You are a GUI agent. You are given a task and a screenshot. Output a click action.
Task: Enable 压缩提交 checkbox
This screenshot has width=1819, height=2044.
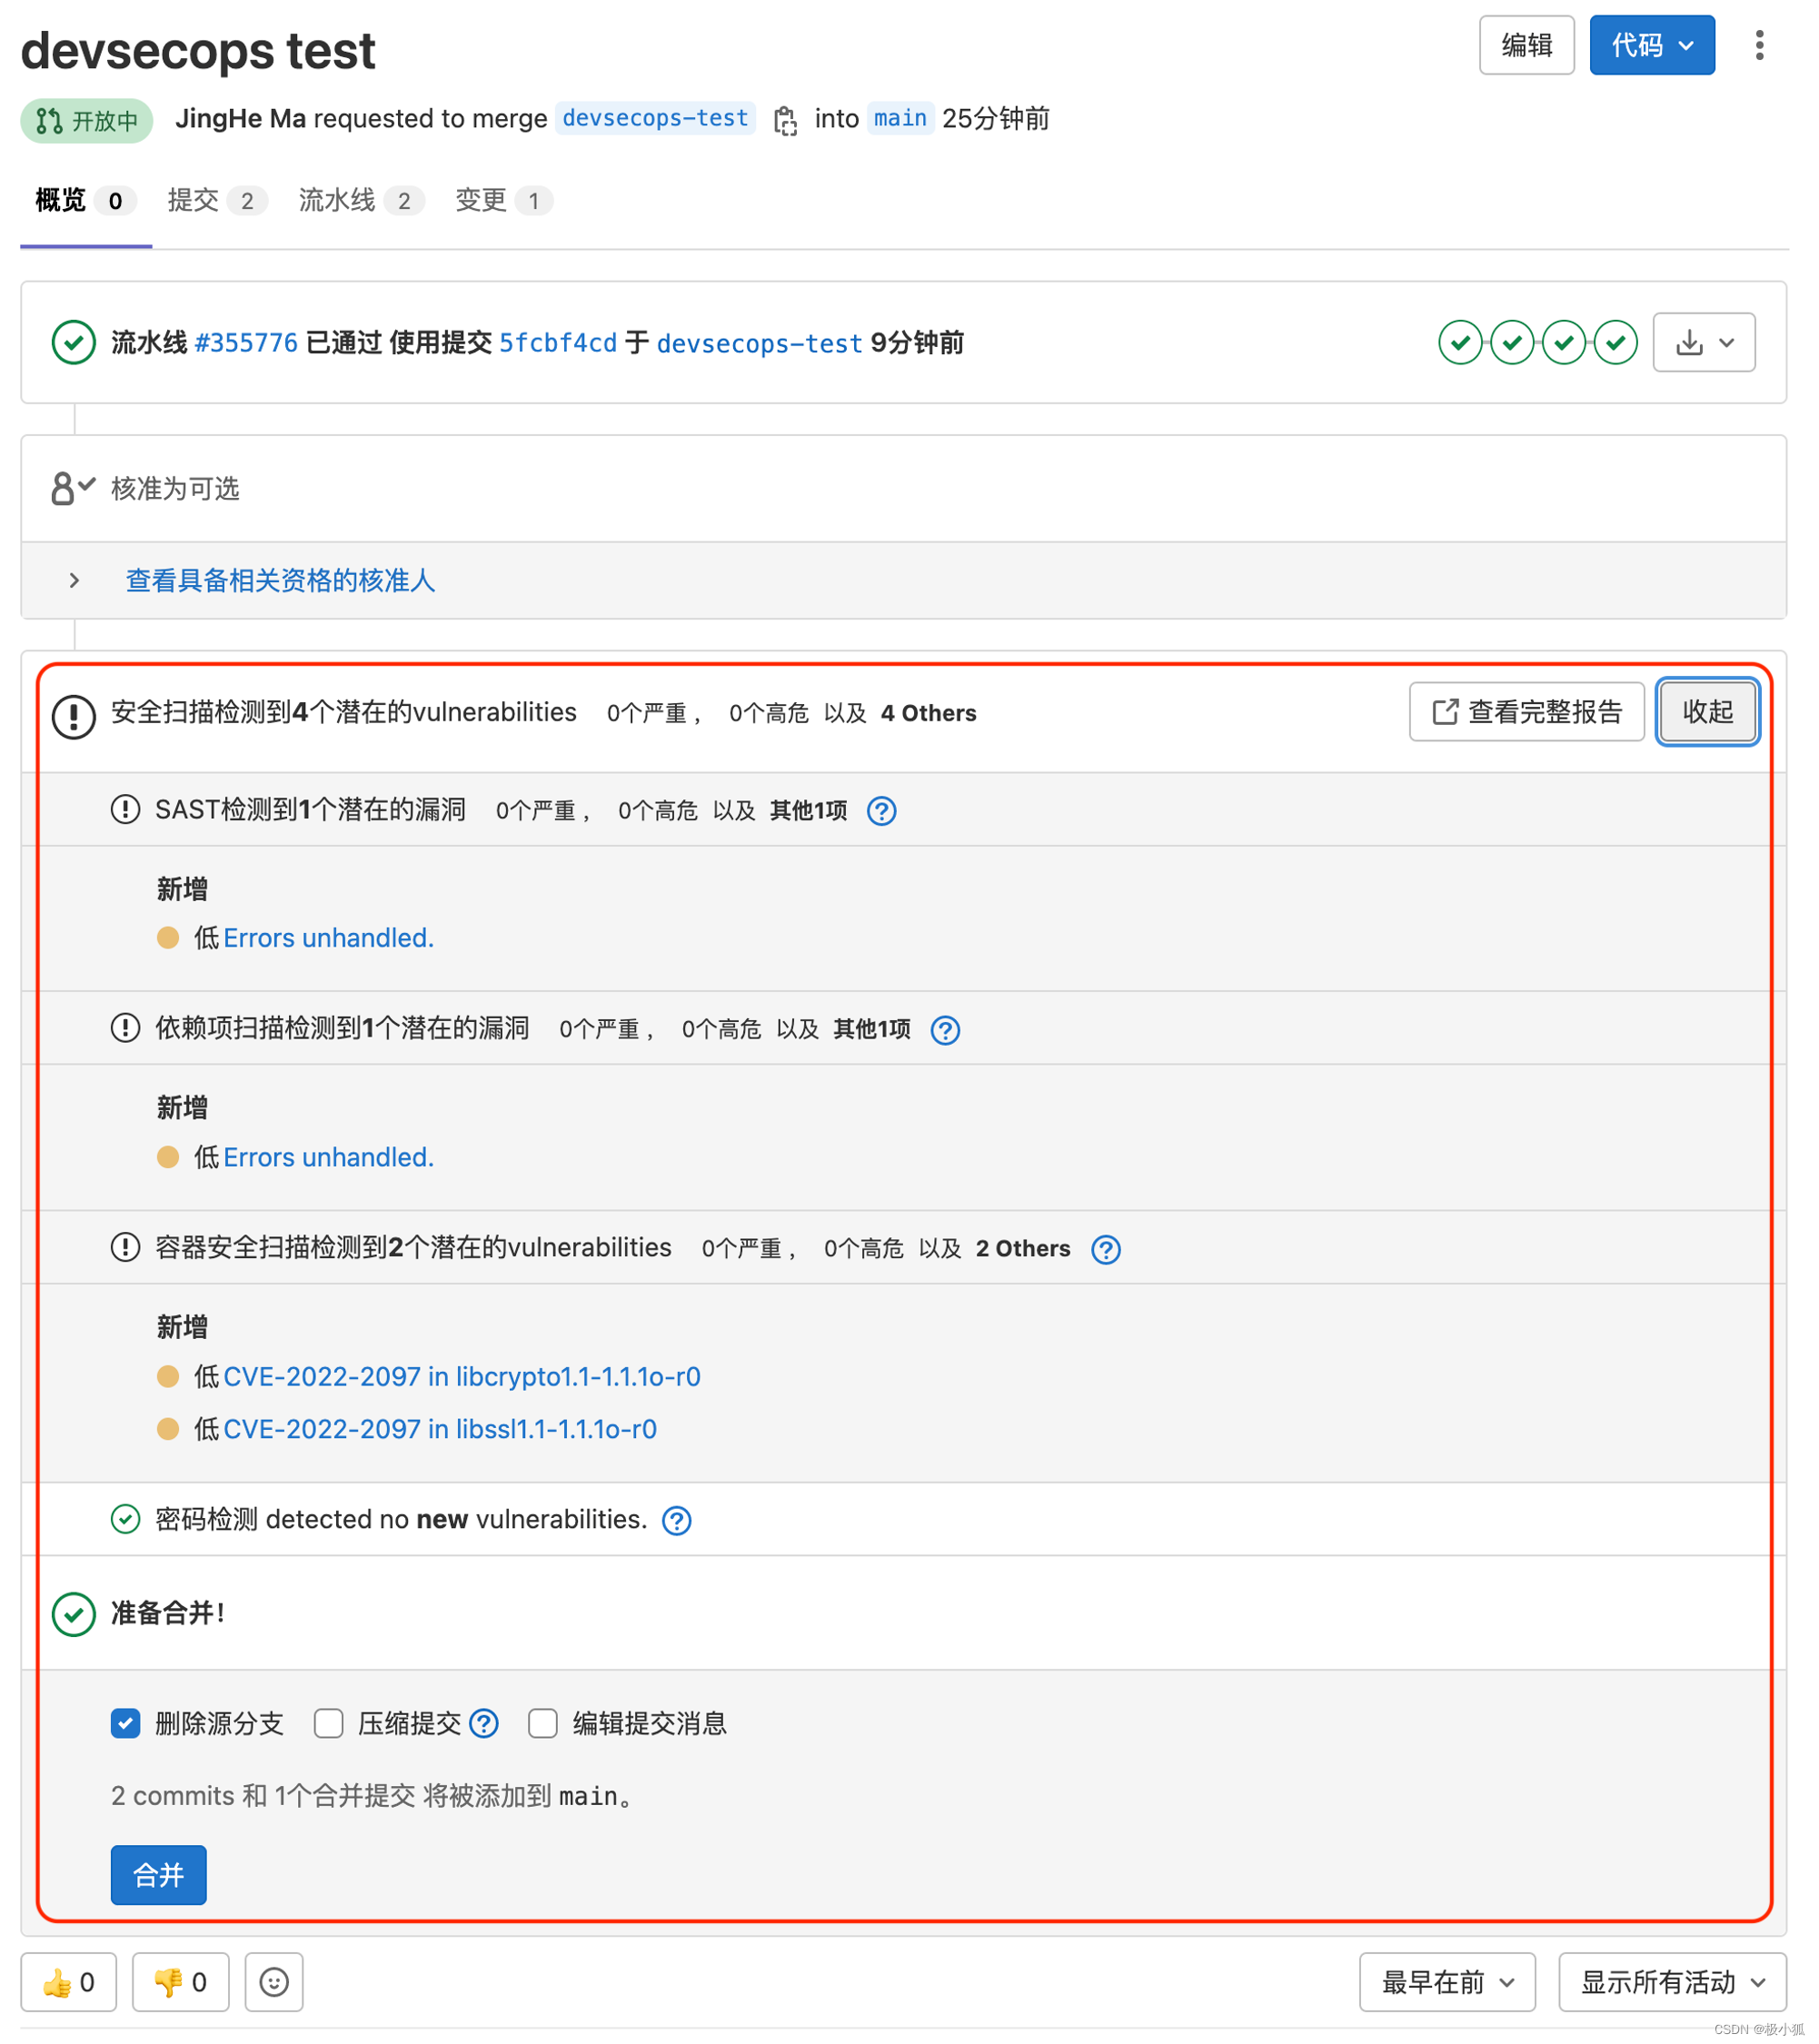[x=328, y=1723]
